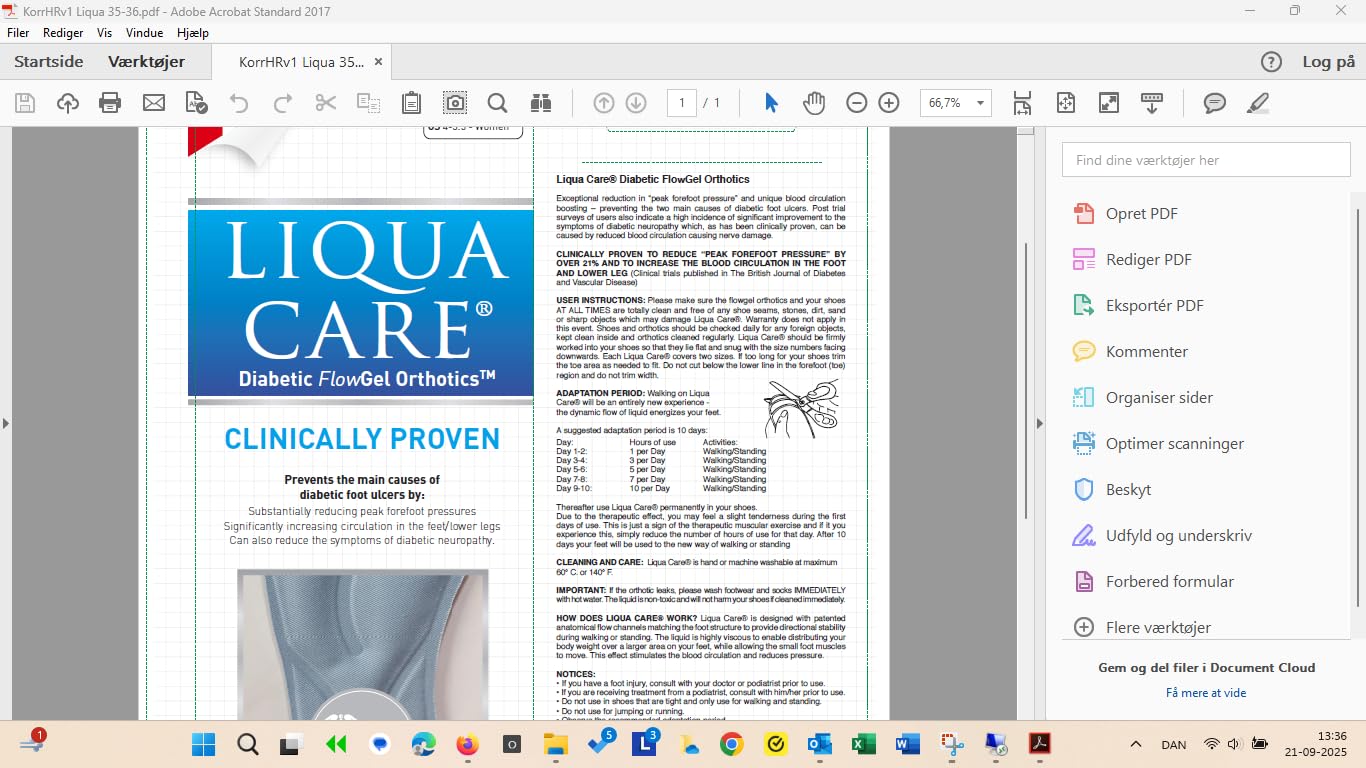Zoom out with the minus button
This screenshot has width=1366, height=768.
(x=857, y=103)
